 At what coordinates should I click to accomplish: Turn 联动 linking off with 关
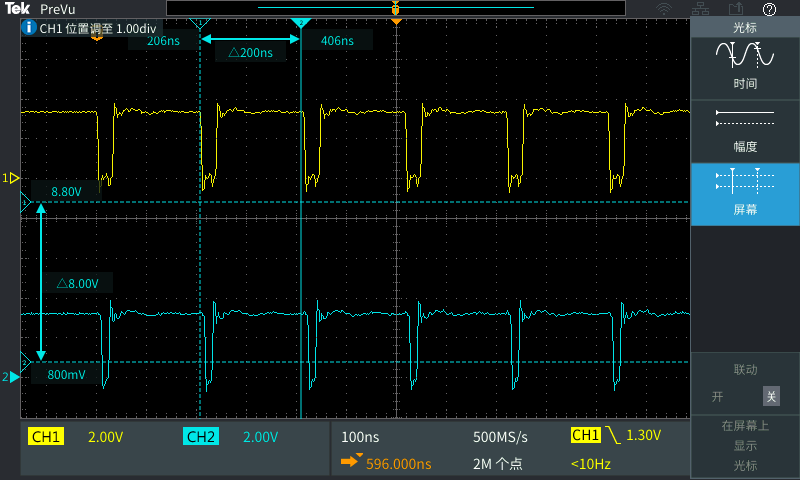[x=771, y=396]
